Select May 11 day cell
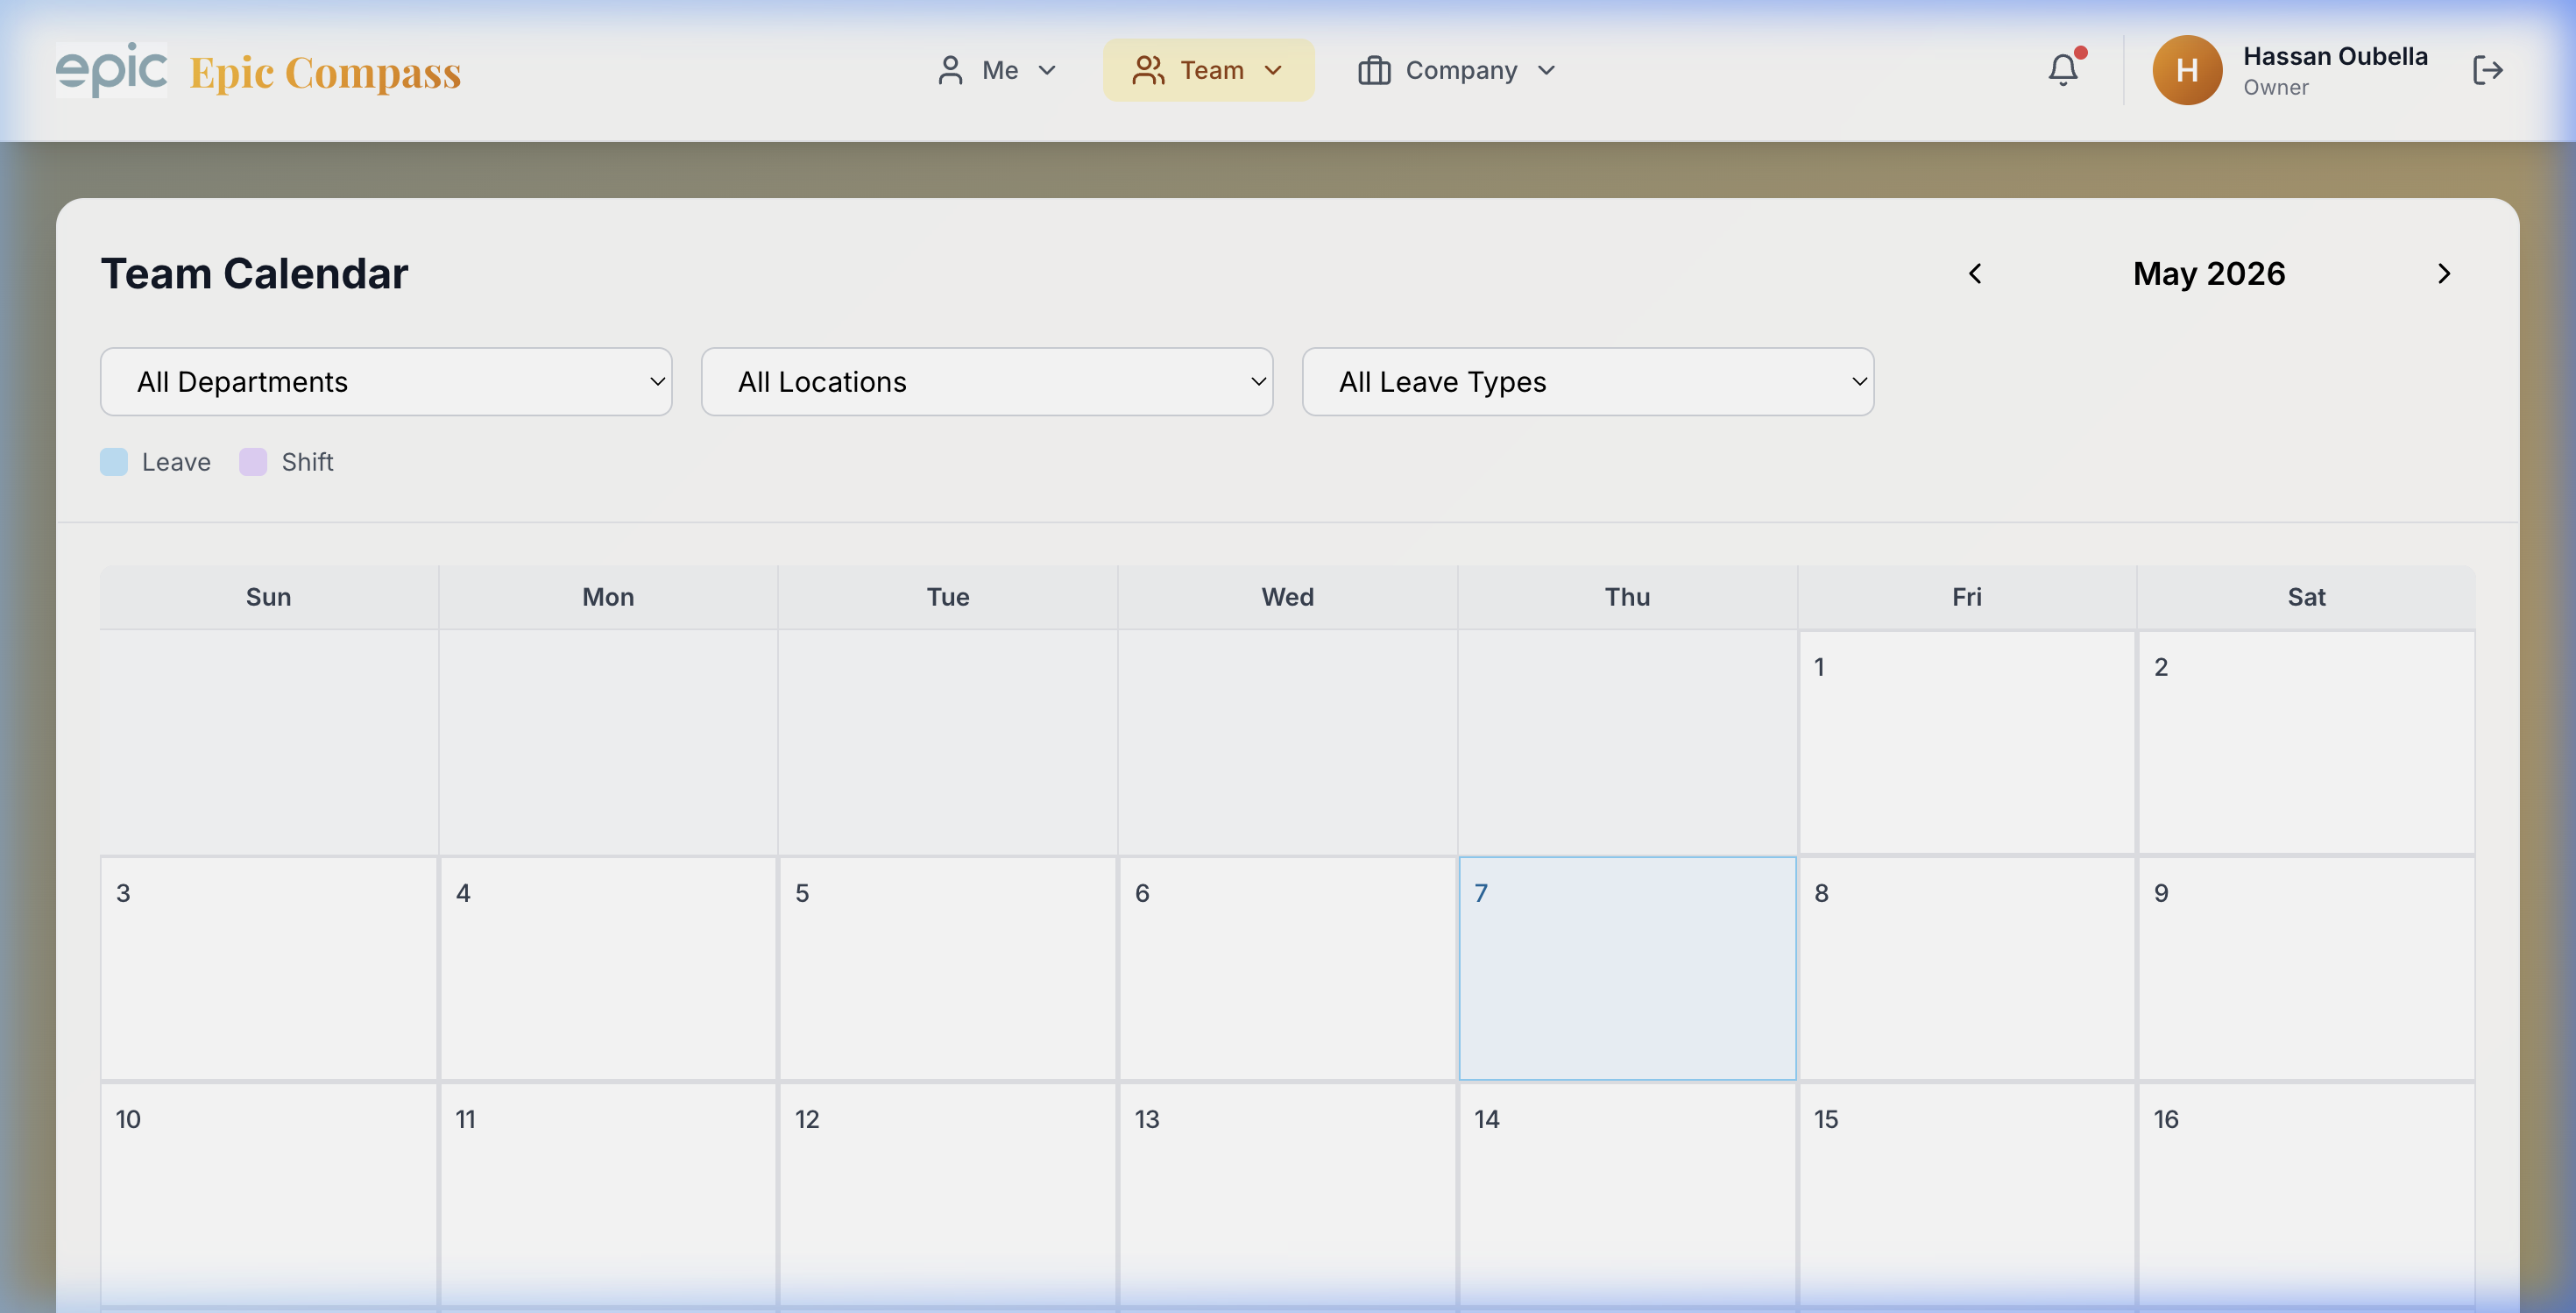The height and width of the screenshot is (1313, 2576). [608, 1194]
